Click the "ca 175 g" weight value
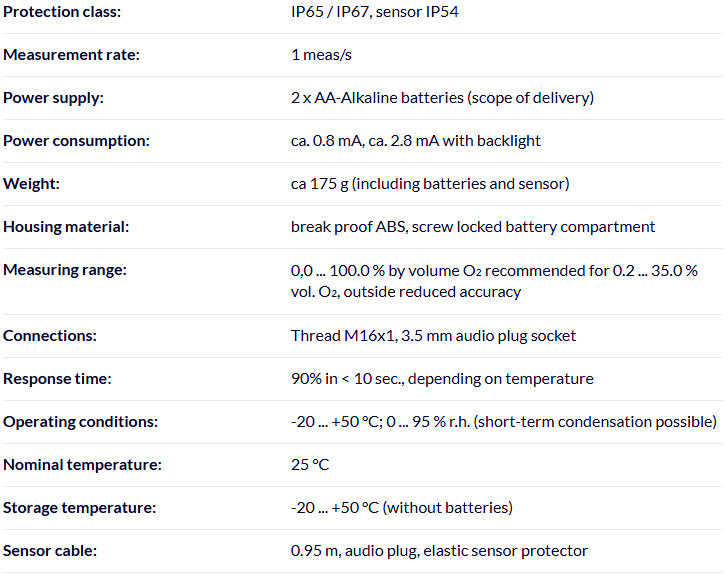This screenshot has width=727, height=575. coord(430,184)
